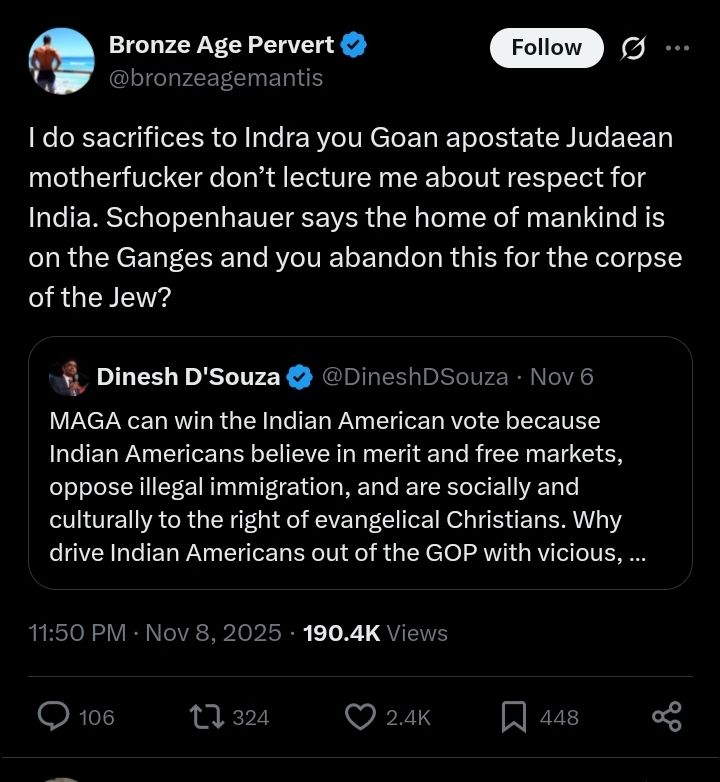Open Dinesh D'Souza's avatar thumbnail
The width and height of the screenshot is (720, 782).
click(x=68, y=377)
